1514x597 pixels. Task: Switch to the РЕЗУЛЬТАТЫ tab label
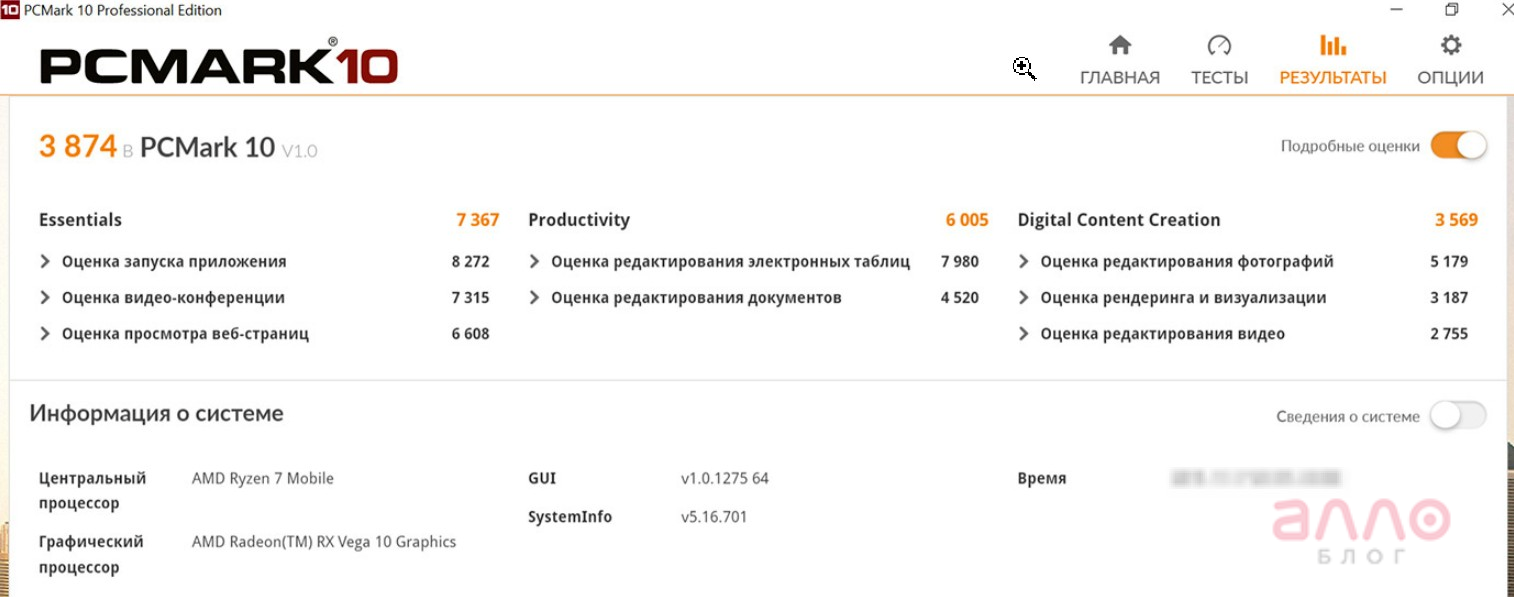(1333, 78)
